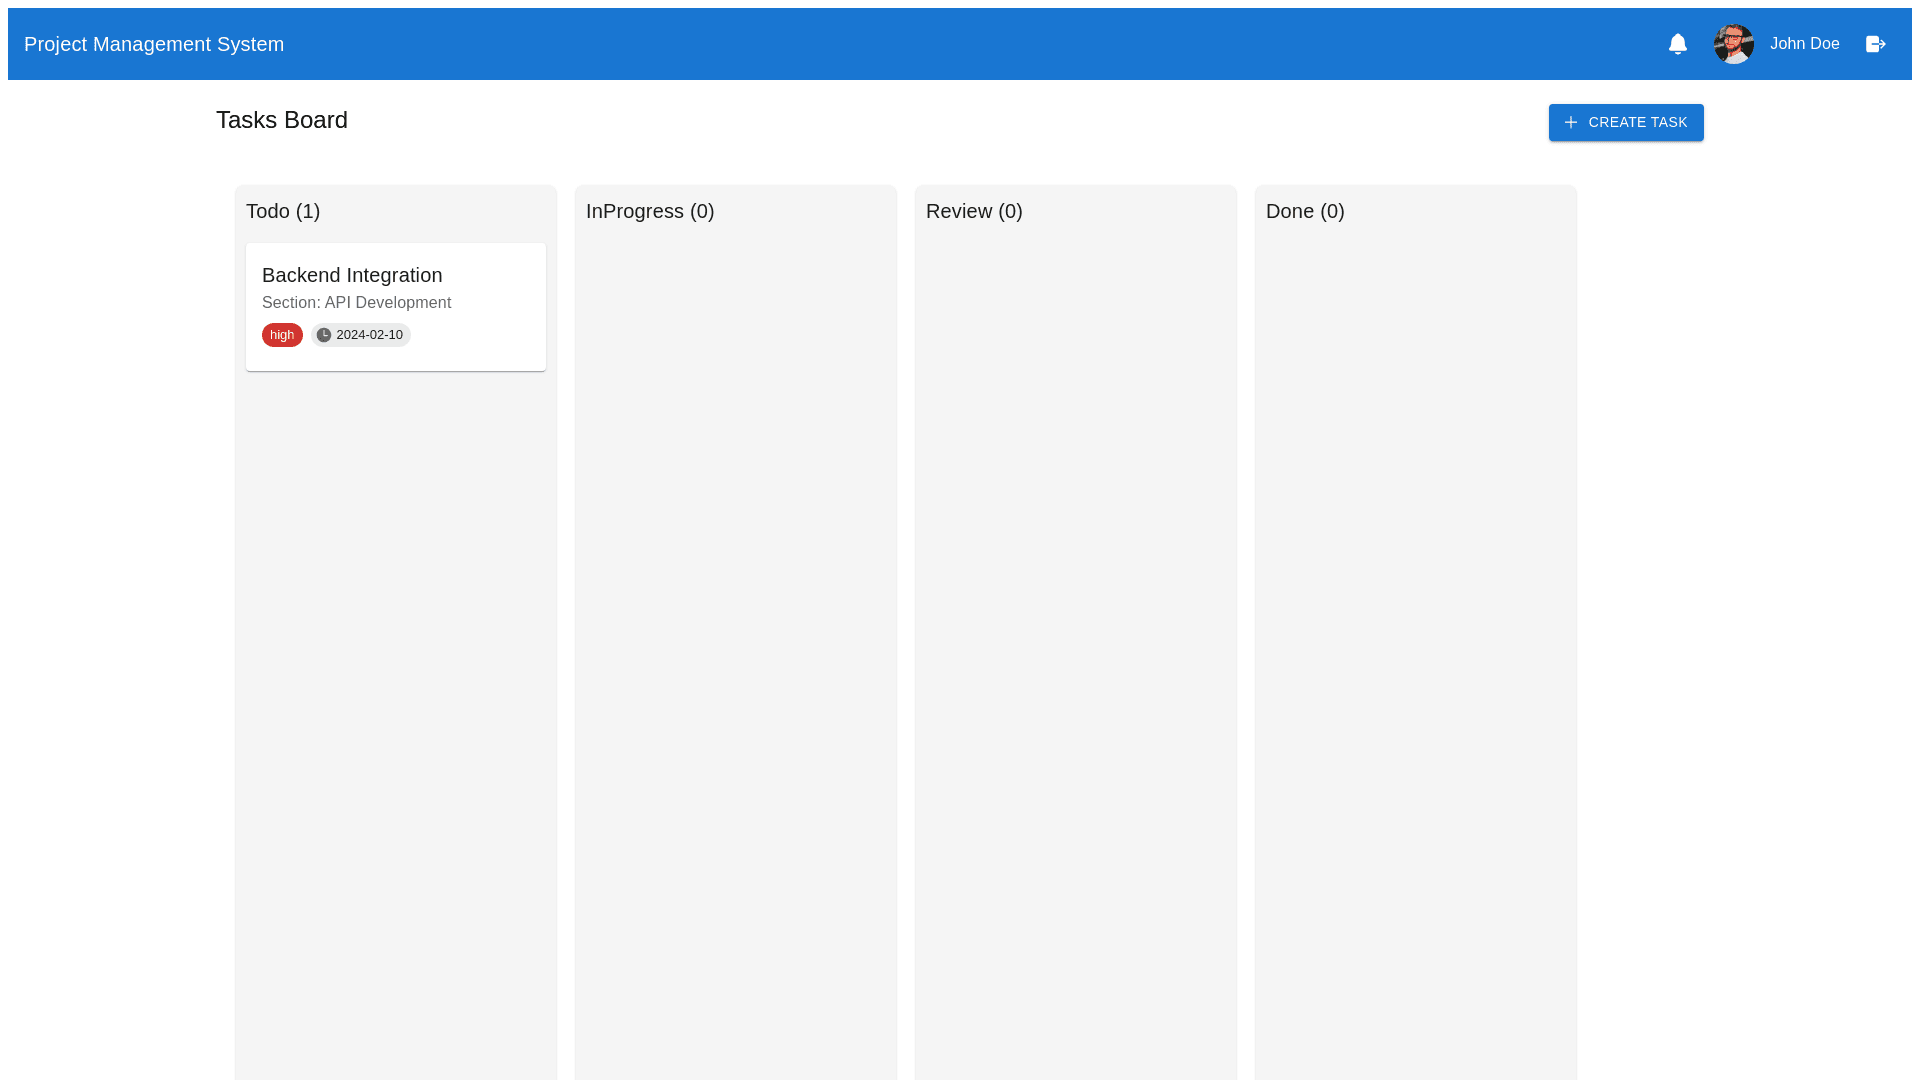Select the Review (0) column header

point(974,211)
